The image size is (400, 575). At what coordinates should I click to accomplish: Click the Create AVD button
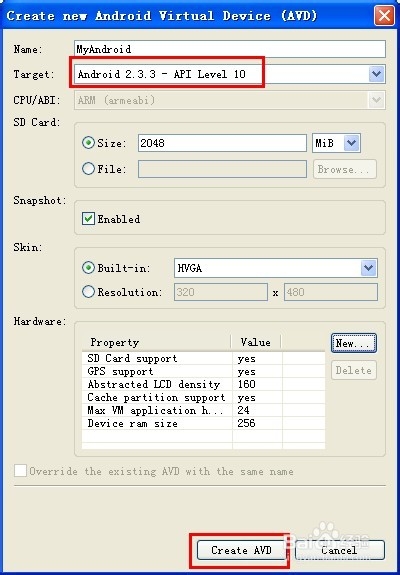coord(241,550)
